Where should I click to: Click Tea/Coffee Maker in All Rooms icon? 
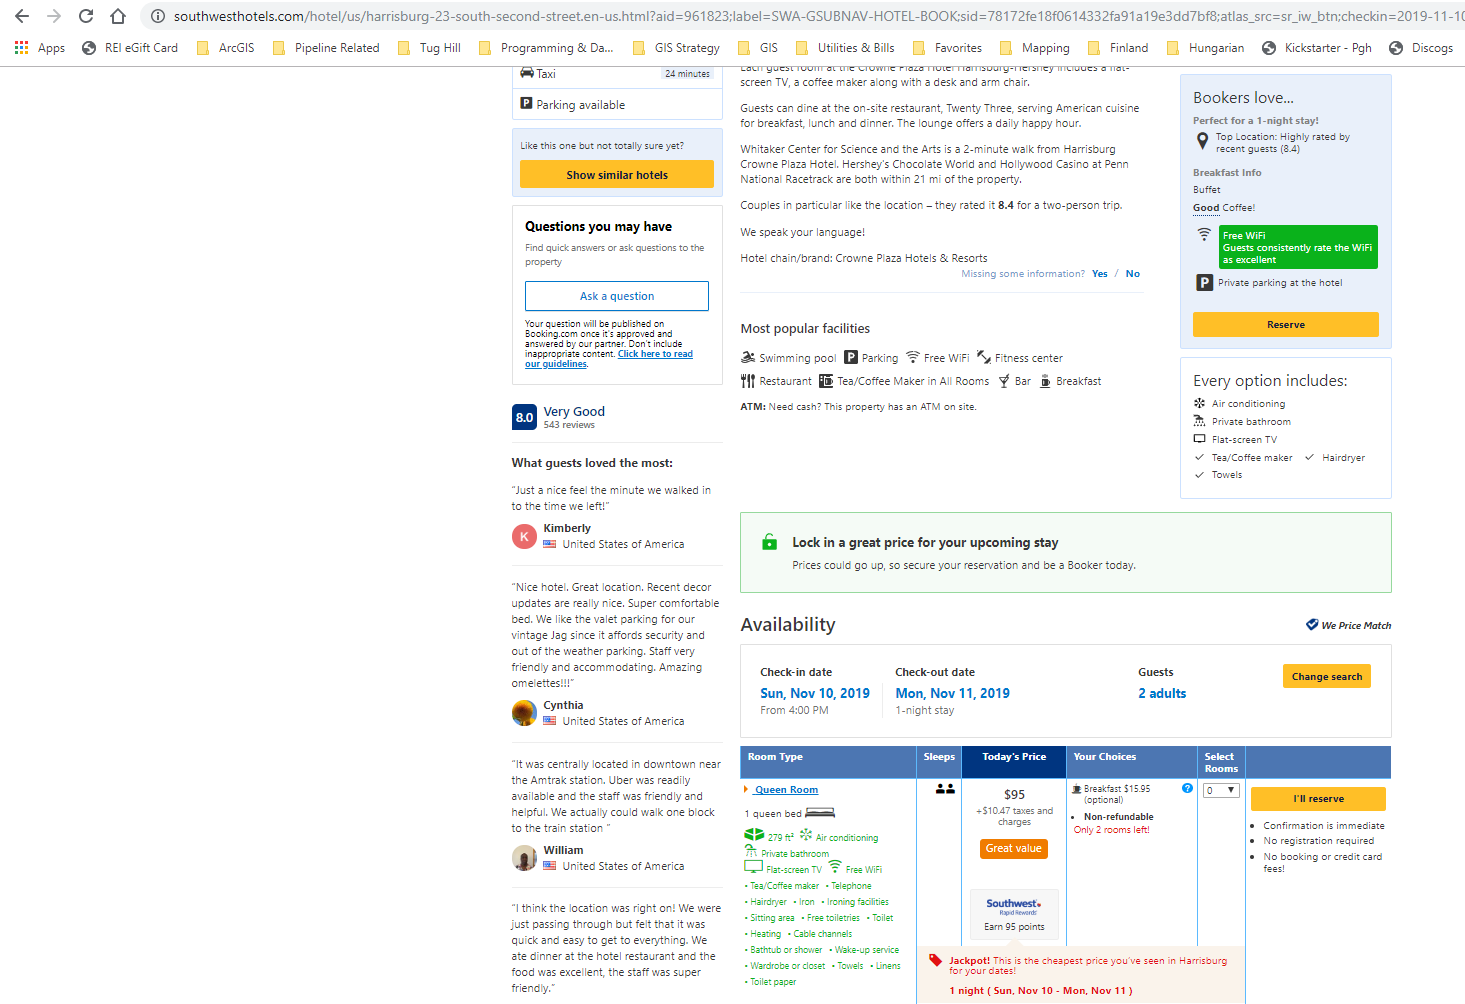(826, 381)
